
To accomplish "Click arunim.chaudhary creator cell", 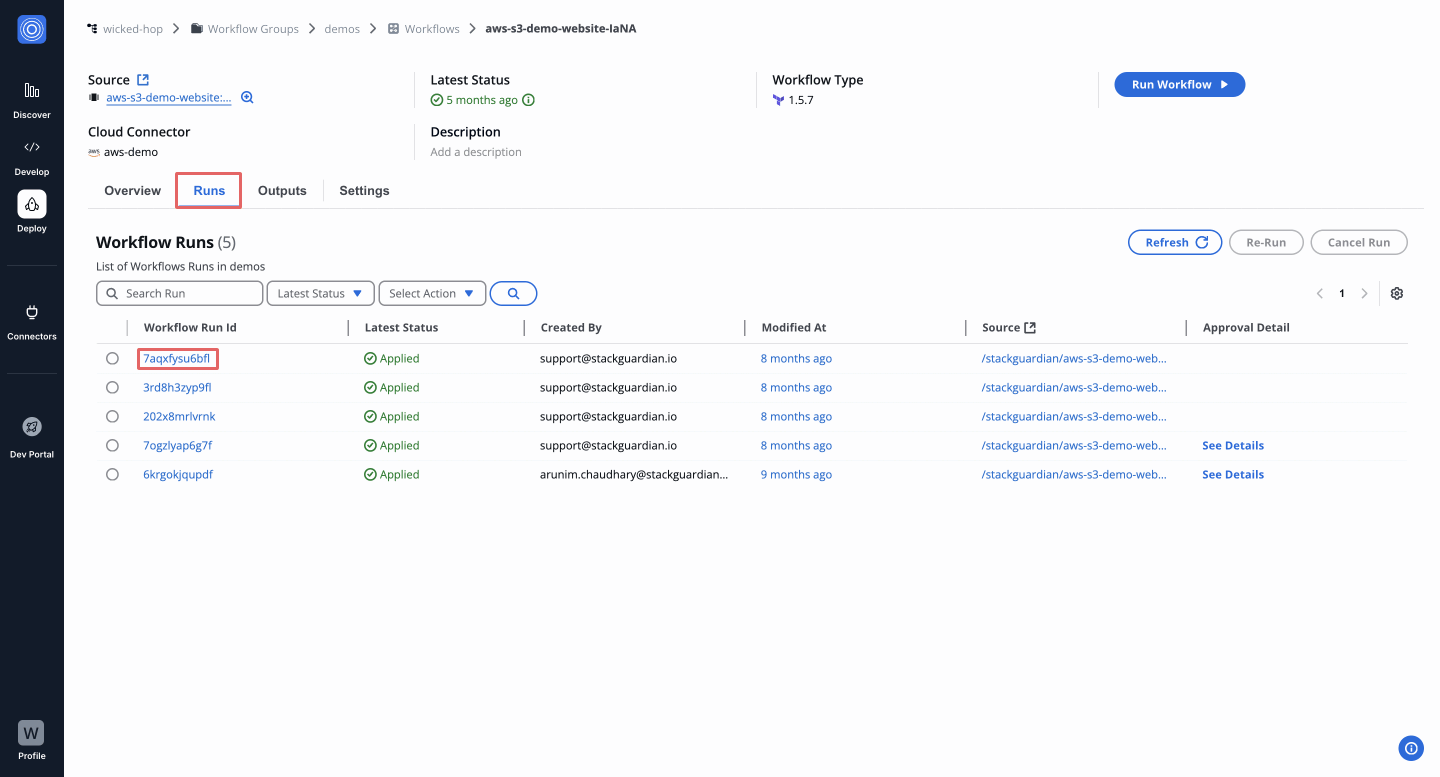I will click(x=634, y=474).
